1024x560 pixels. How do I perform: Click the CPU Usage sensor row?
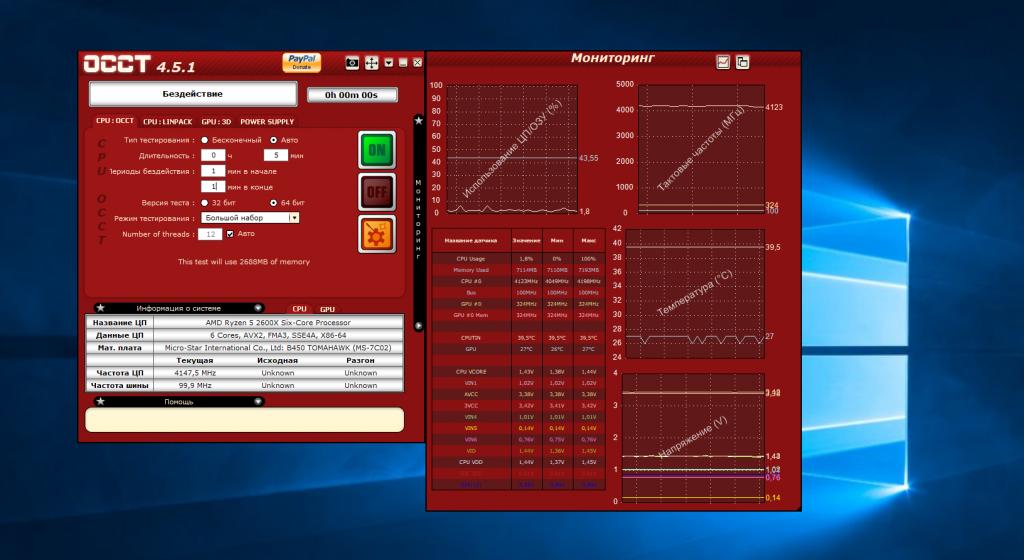click(x=519, y=259)
